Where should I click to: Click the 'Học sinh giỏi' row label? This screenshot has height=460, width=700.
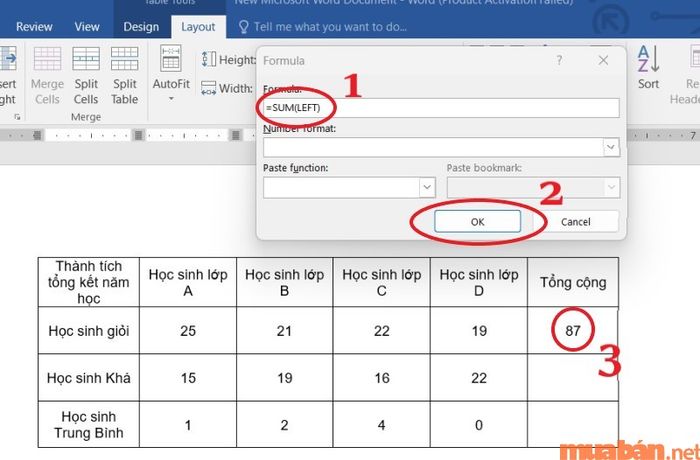point(89,331)
